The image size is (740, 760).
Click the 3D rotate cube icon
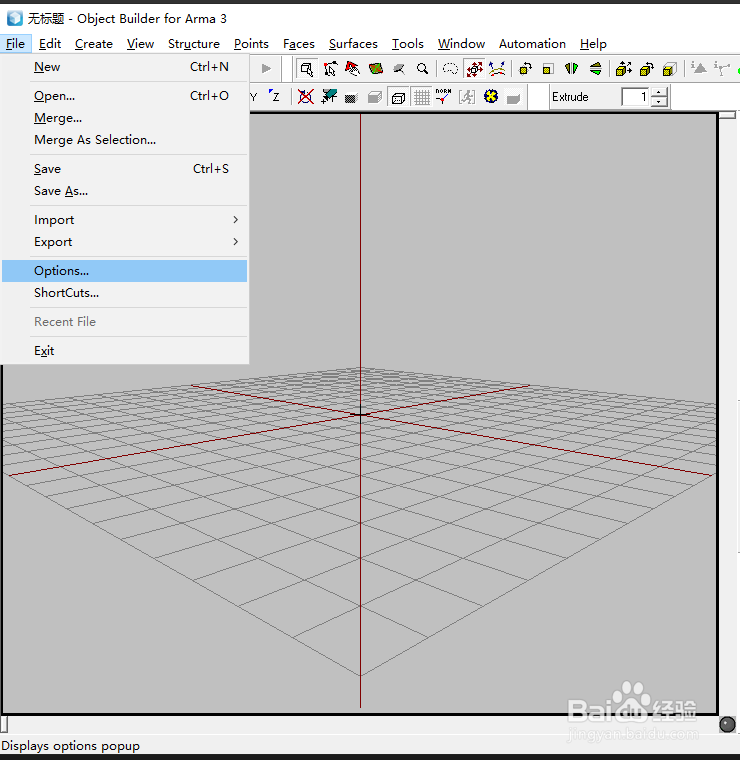point(646,69)
